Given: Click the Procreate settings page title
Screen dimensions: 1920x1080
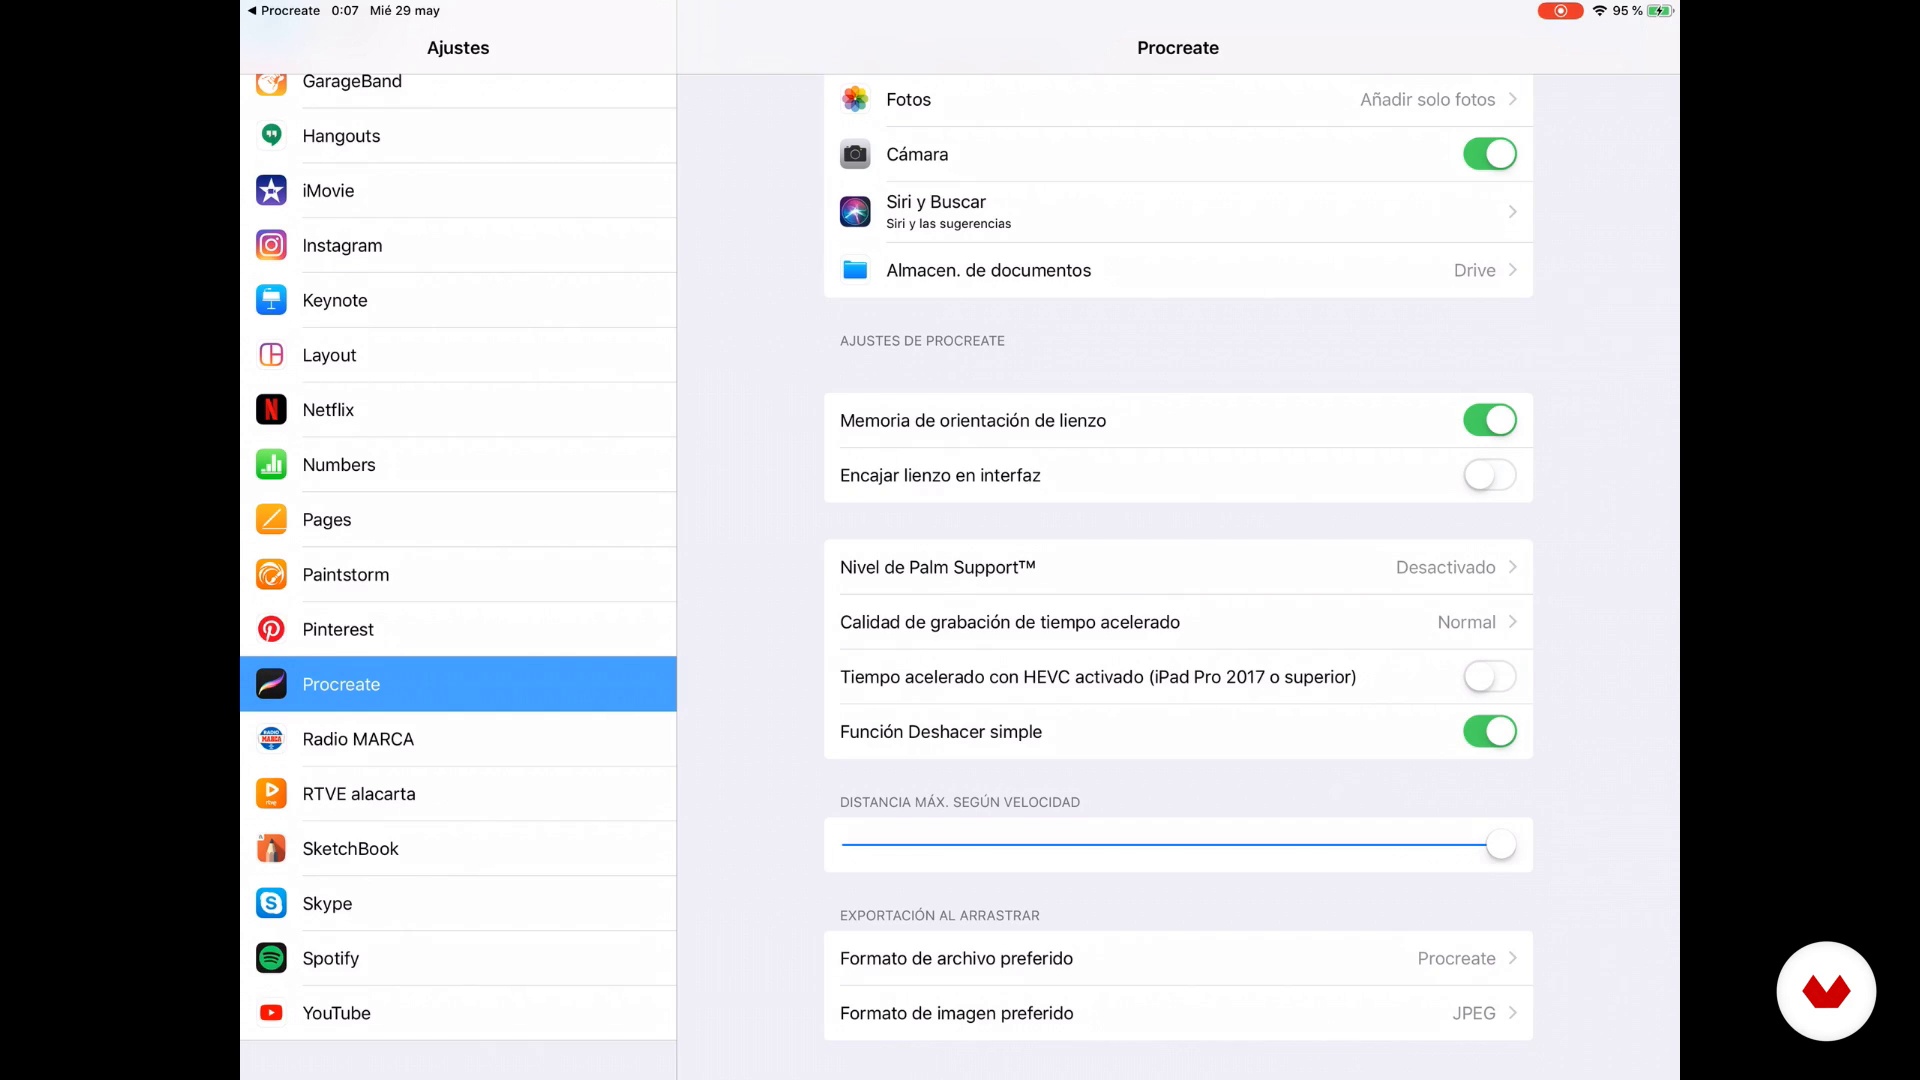Looking at the screenshot, I should tap(1178, 48).
